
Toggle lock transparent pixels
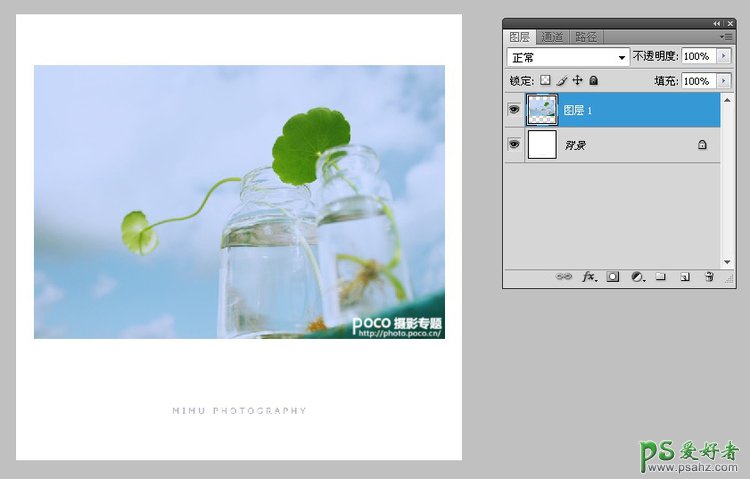point(545,80)
